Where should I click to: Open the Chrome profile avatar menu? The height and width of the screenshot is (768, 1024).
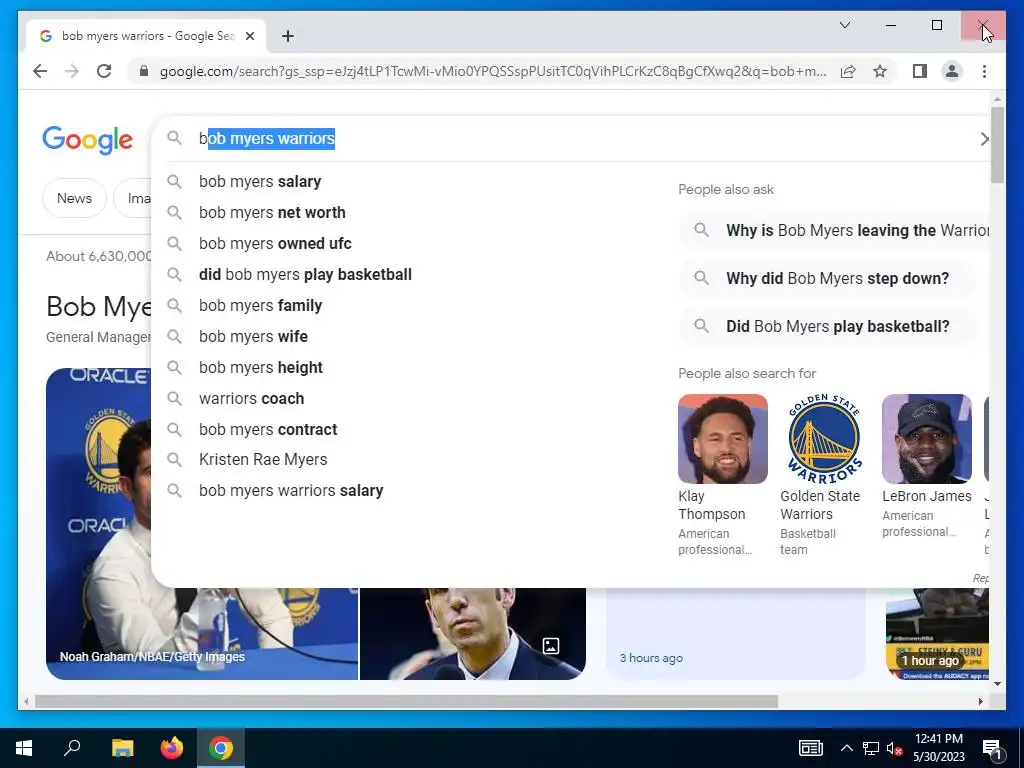point(952,71)
